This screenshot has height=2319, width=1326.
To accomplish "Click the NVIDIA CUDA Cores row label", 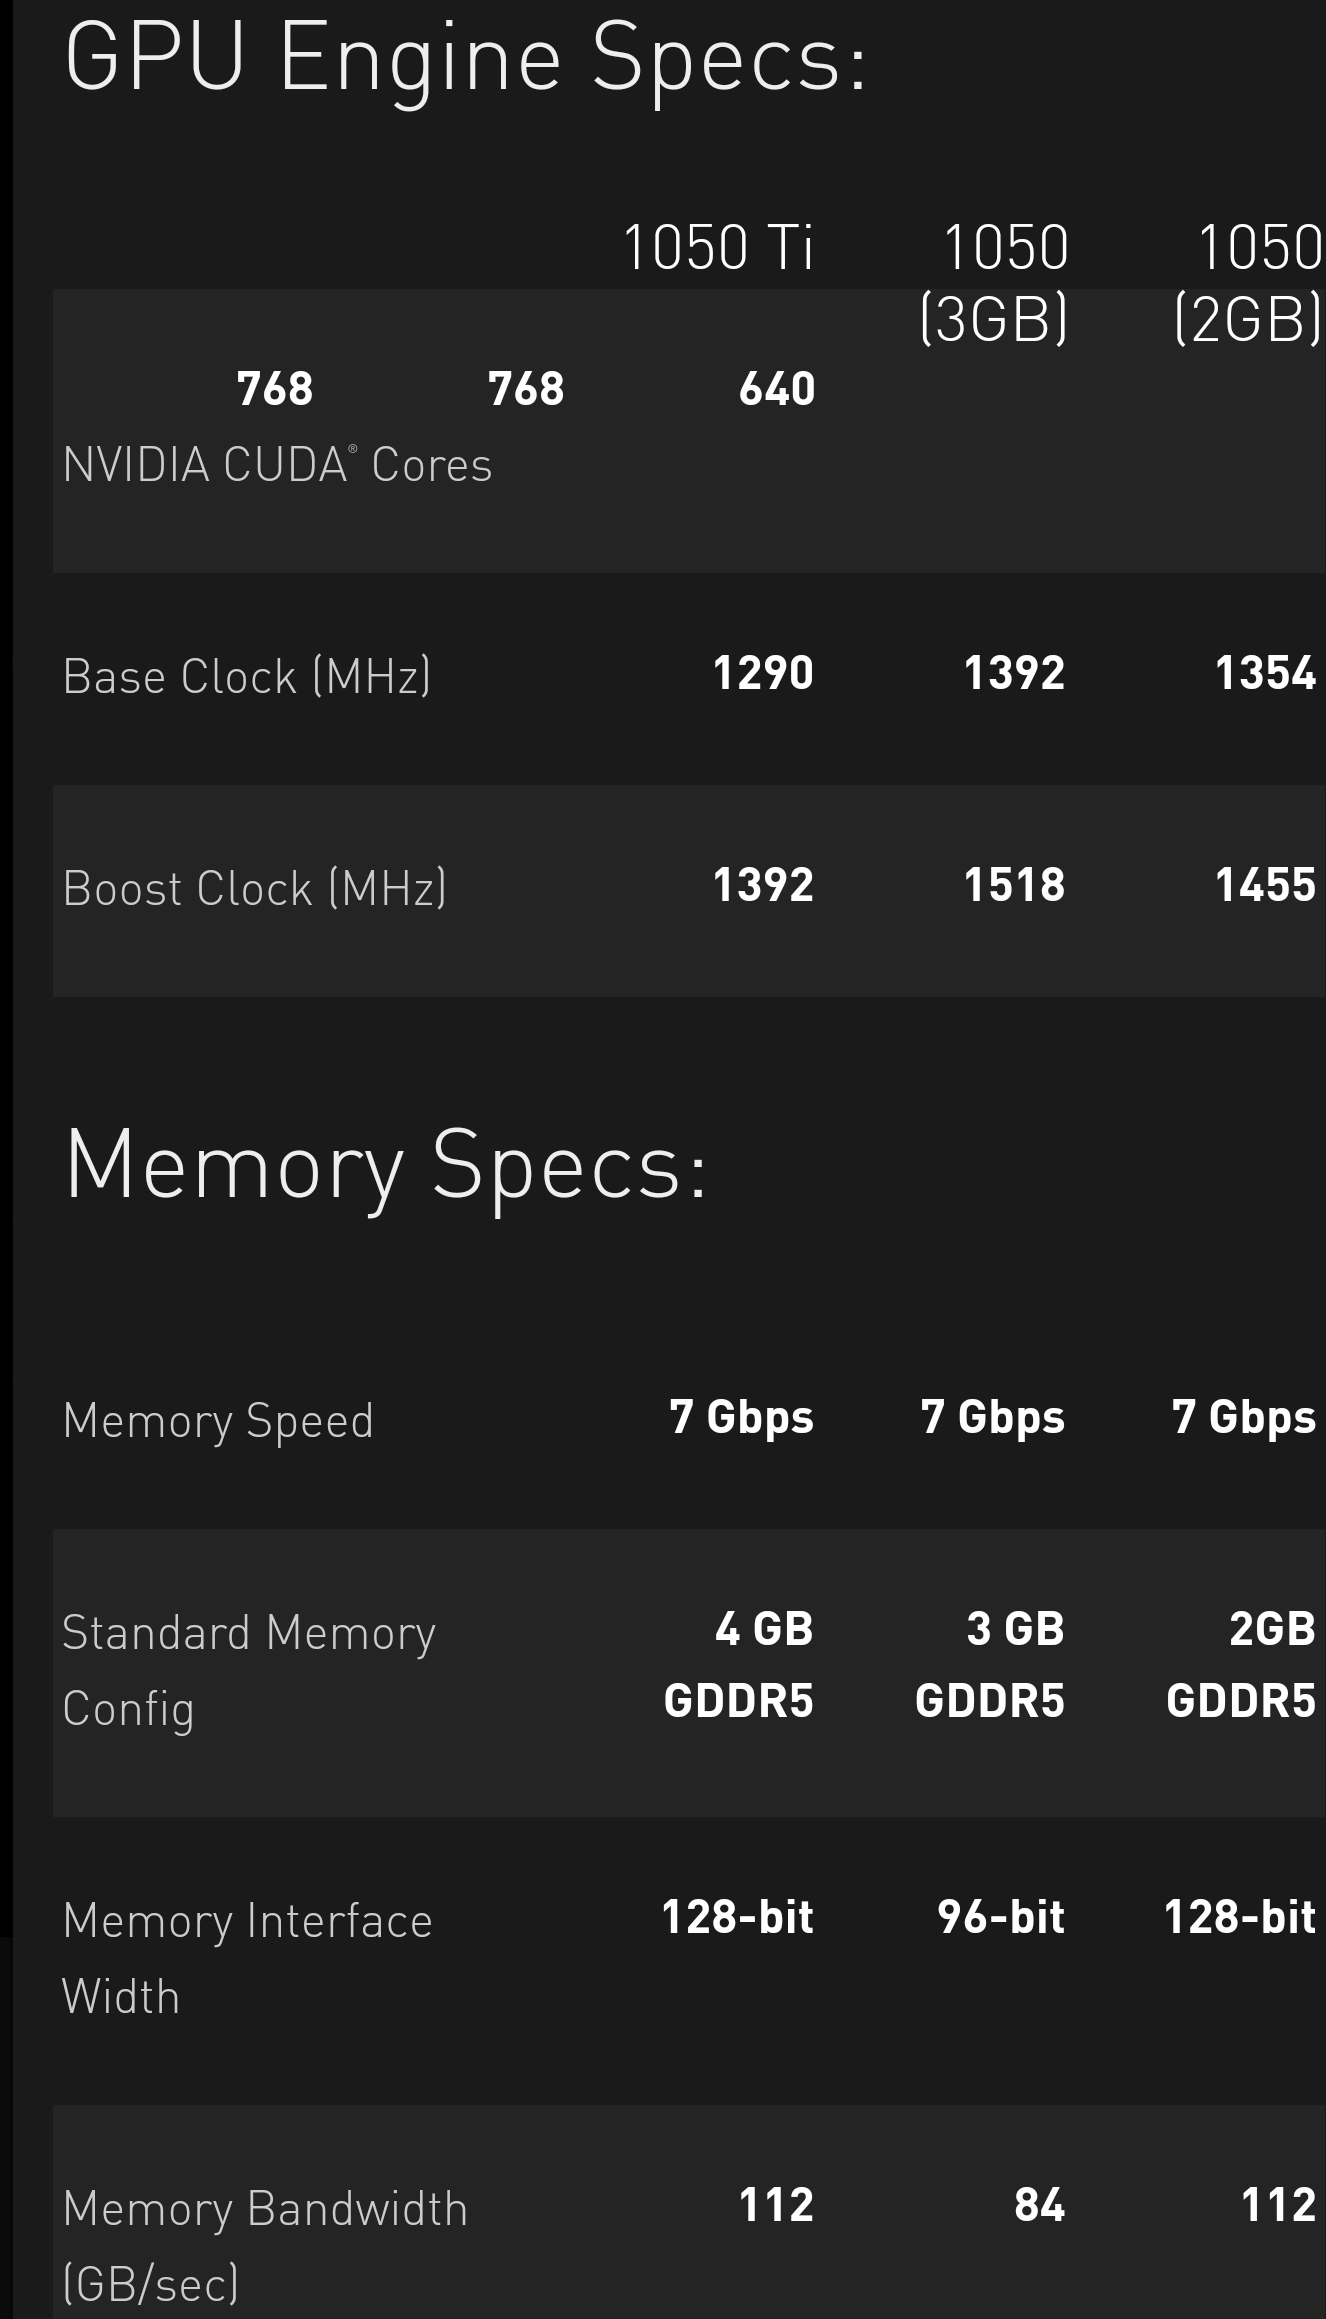I will click(277, 465).
